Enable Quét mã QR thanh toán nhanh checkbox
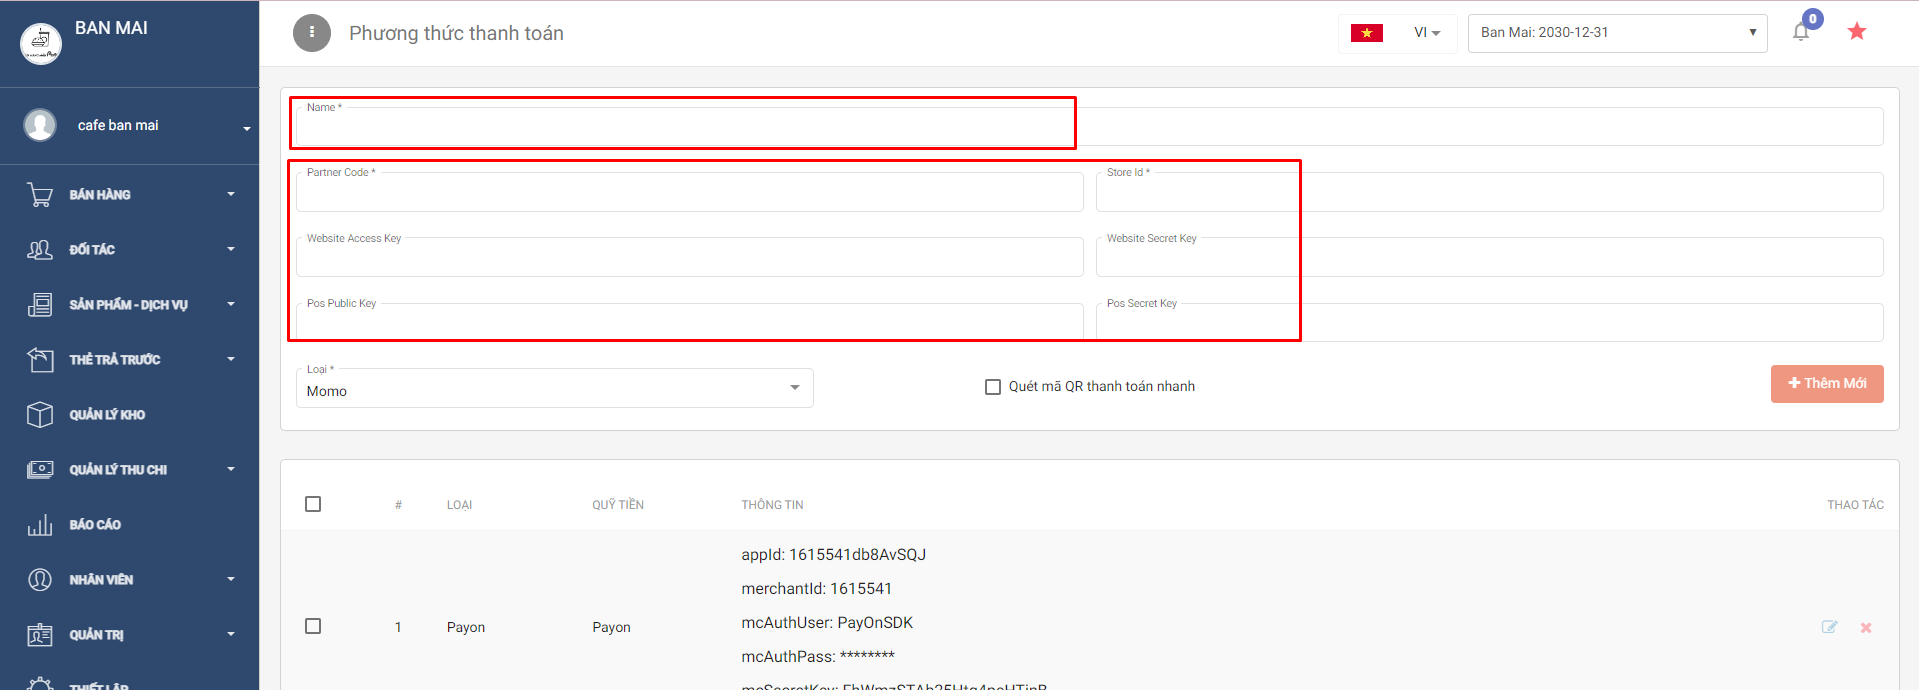The image size is (1919, 690). pos(993,387)
